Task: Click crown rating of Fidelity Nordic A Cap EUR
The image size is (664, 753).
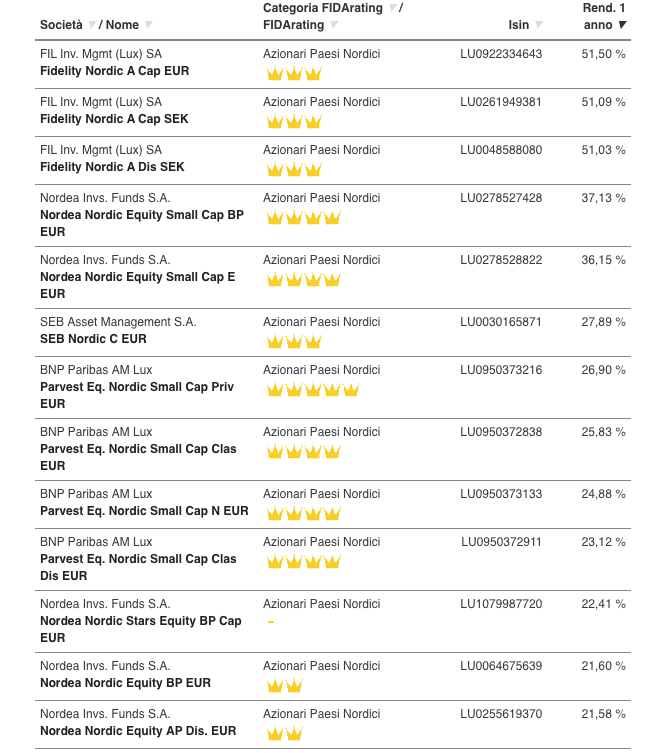Action: click(x=294, y=73)
